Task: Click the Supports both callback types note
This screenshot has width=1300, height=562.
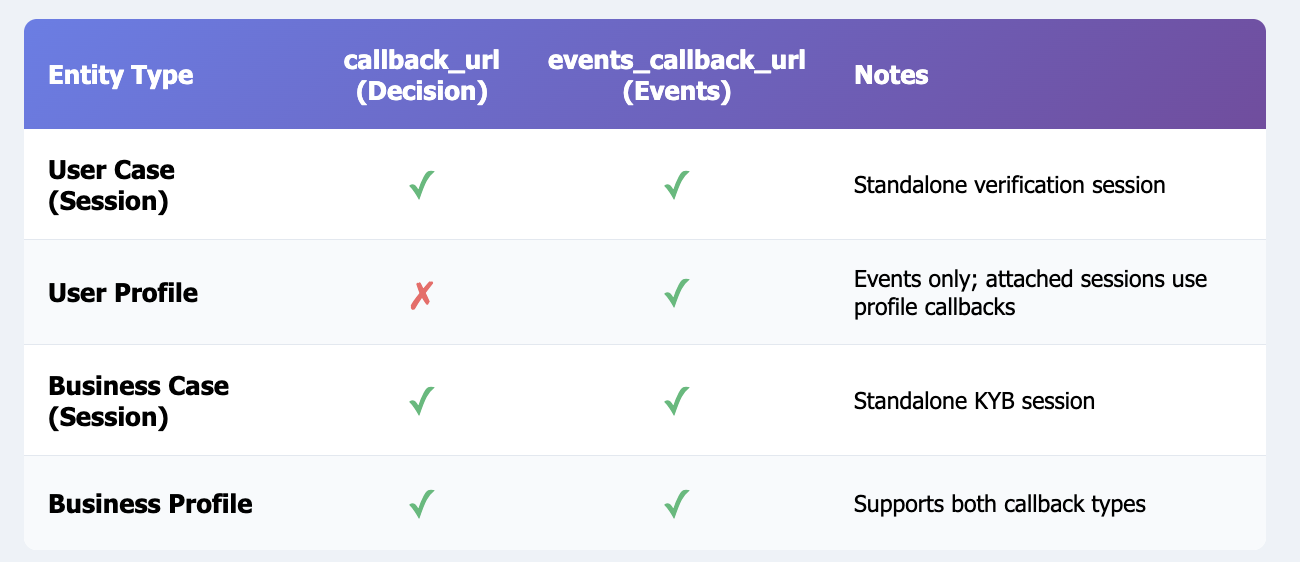Action: click(x=999, y=504)
